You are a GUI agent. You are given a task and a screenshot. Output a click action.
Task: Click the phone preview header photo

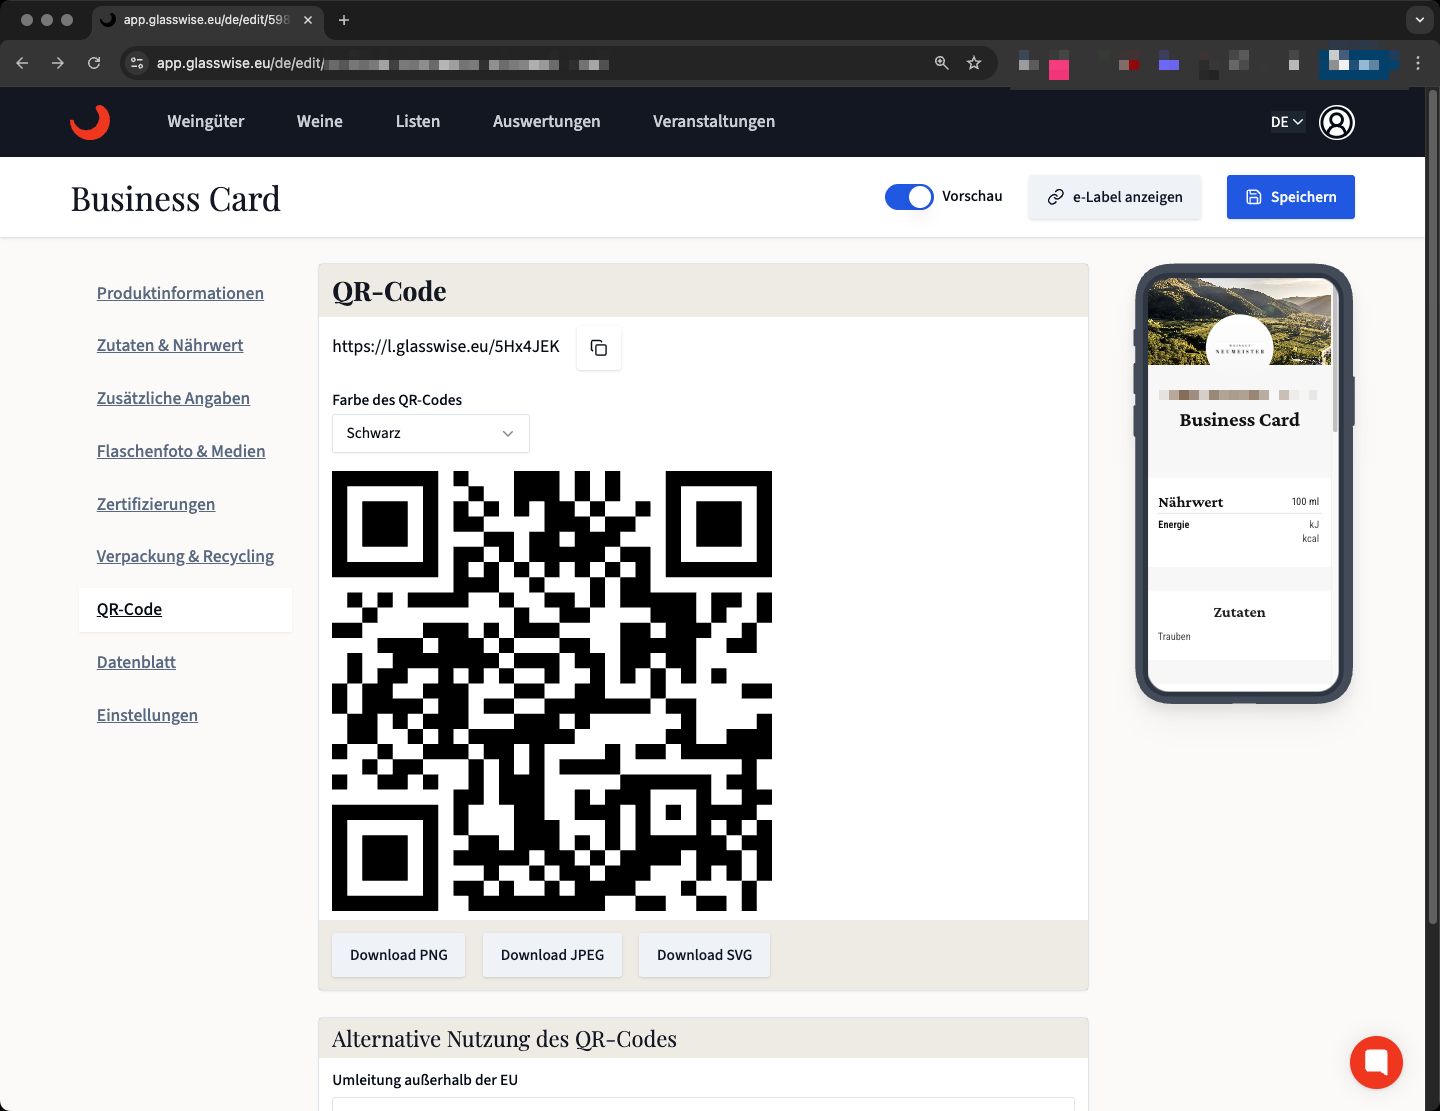point(1240,322)
